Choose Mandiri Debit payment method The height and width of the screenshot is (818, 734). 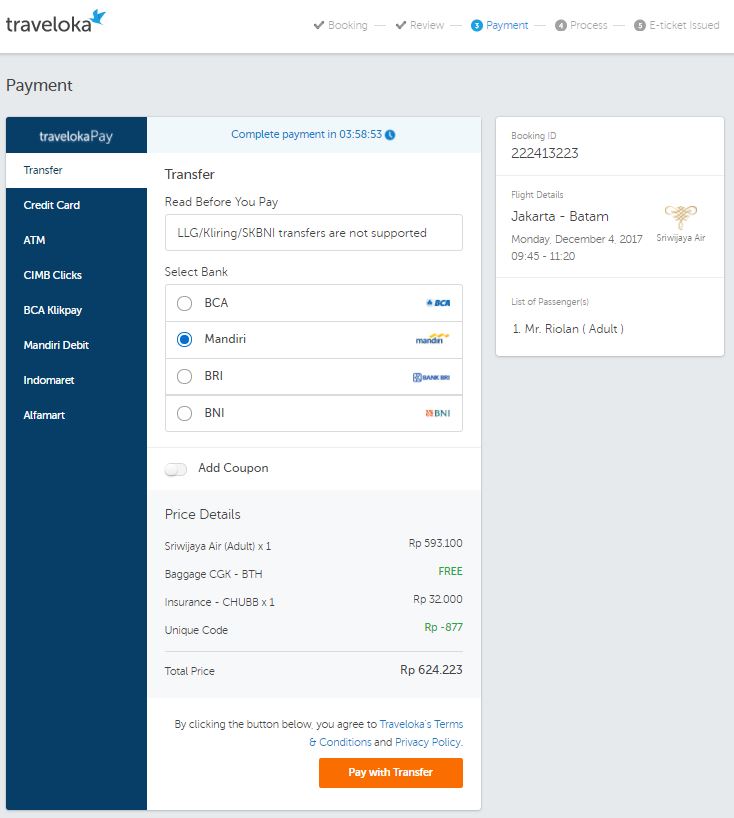(x=76, y=345)
